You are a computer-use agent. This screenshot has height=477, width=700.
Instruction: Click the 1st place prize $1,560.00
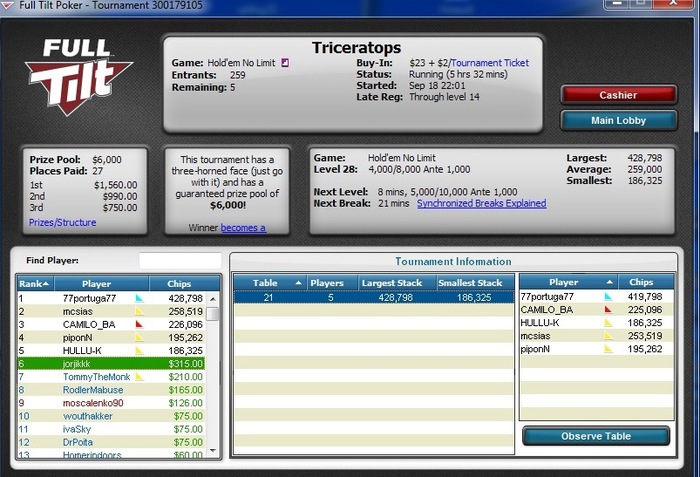[116, 185]
